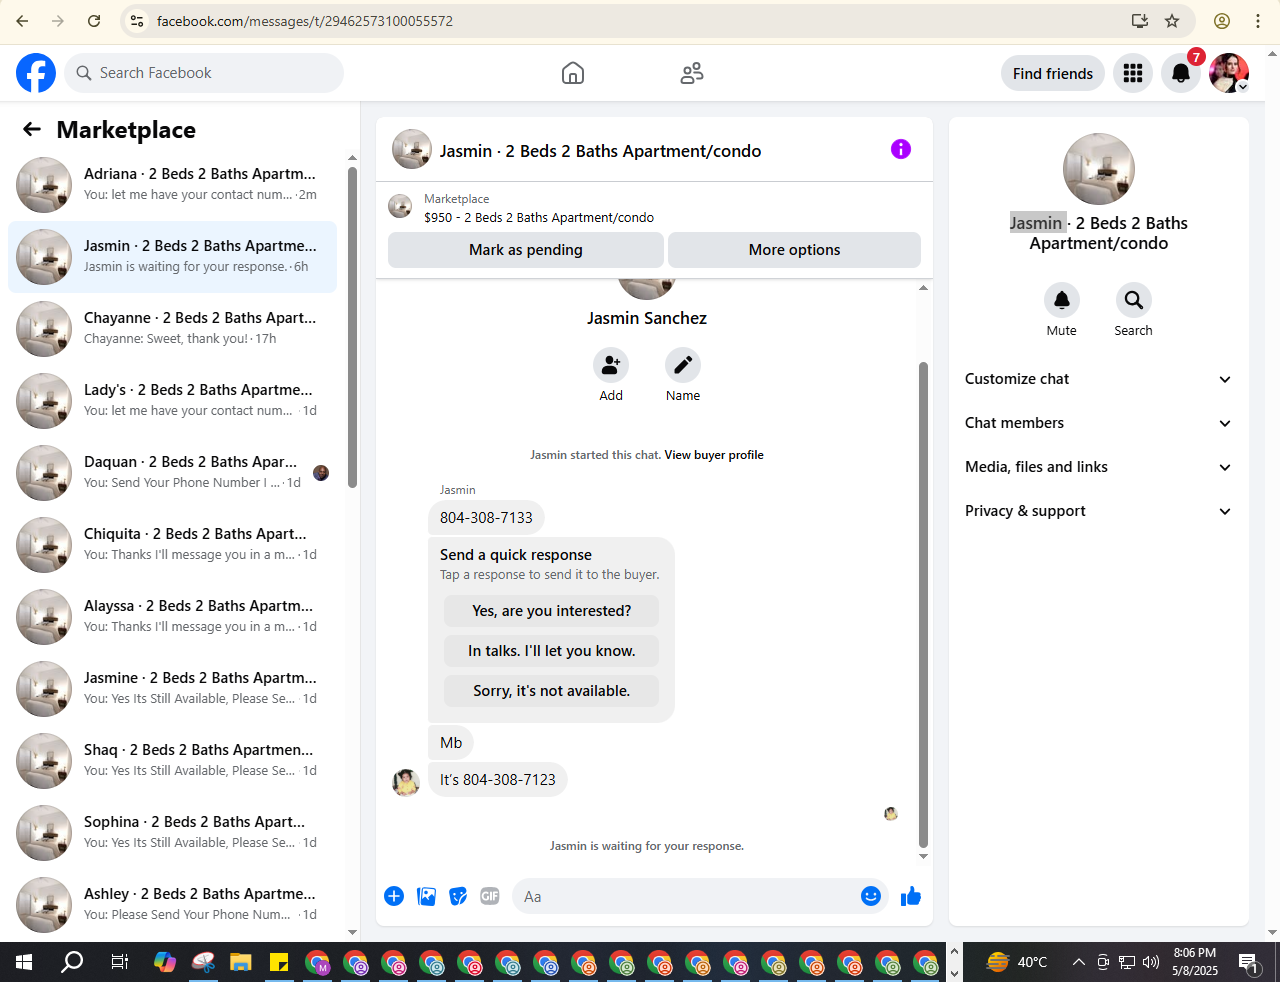Image resolution: width=1280 pixels, height=982 pixels.
Task: Open Chrome menu three dots
Action: tap(1258, 21)
